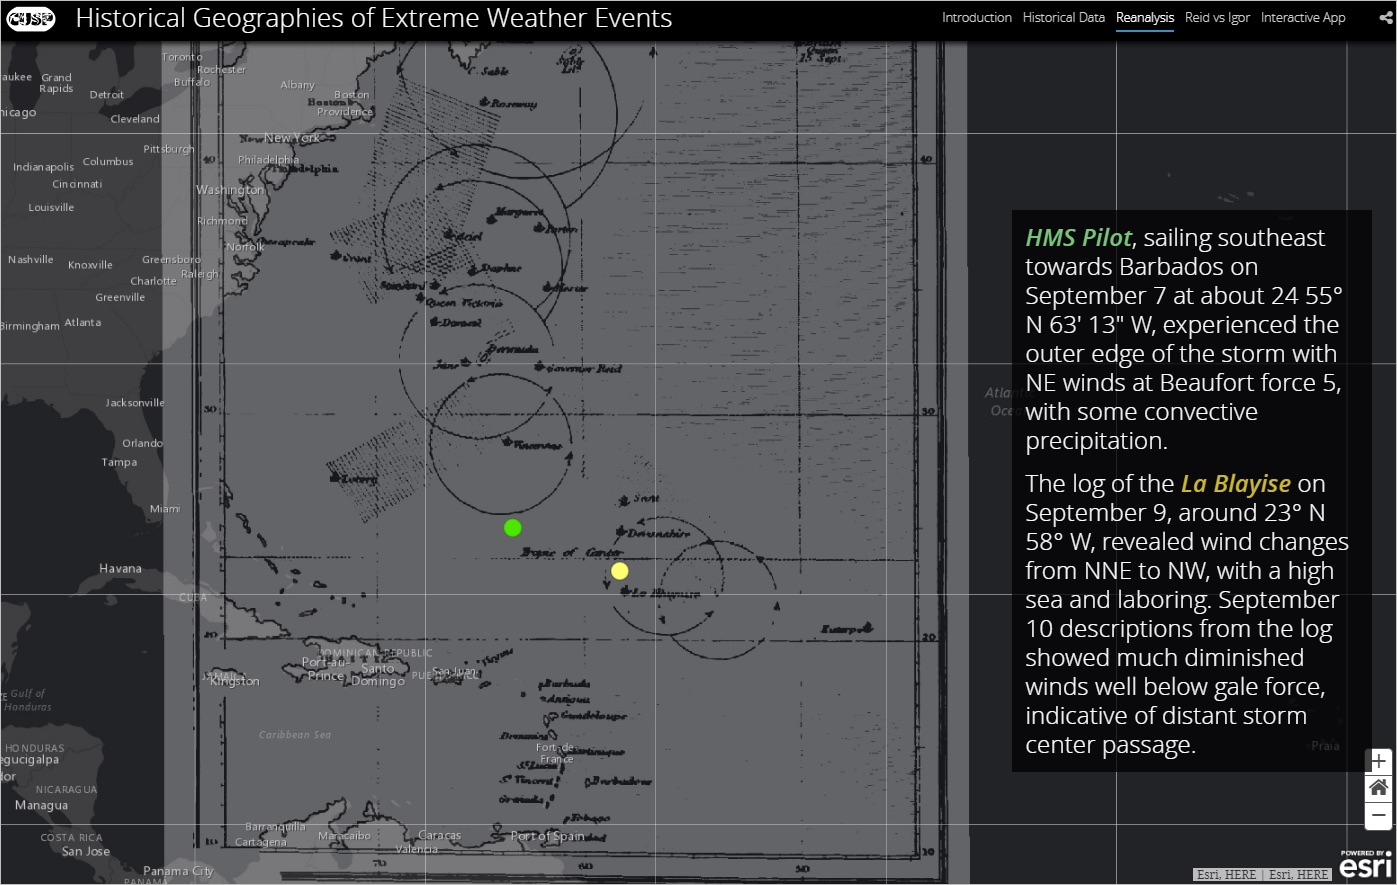The height and width of the screenshot is (885, 1397).
Task: Open the Interactive App tab
Action: [x=1302, y=18]
